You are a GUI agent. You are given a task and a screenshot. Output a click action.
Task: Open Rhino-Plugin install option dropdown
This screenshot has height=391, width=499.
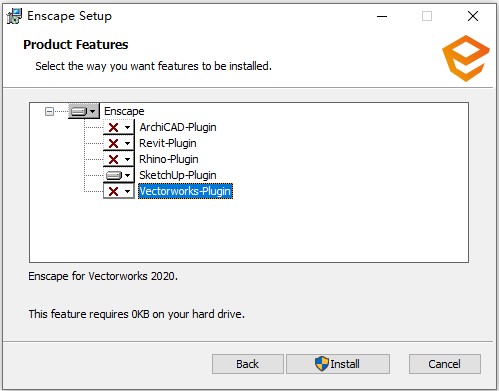(119, 159)
